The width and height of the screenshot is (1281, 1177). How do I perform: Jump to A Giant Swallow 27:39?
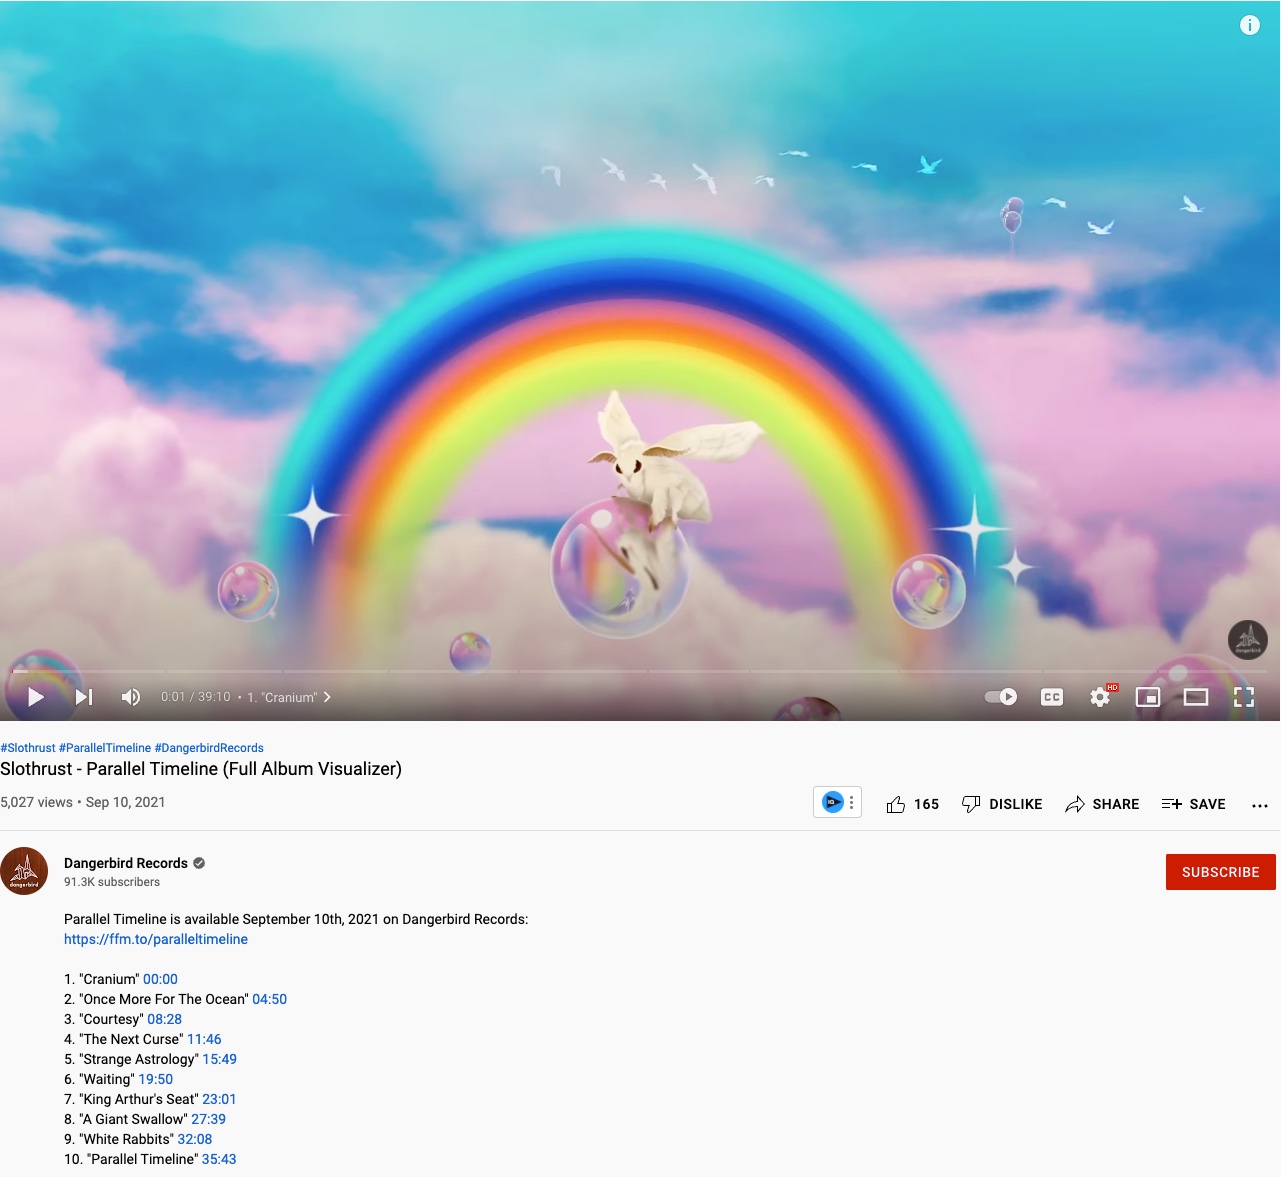(208, 1119)
